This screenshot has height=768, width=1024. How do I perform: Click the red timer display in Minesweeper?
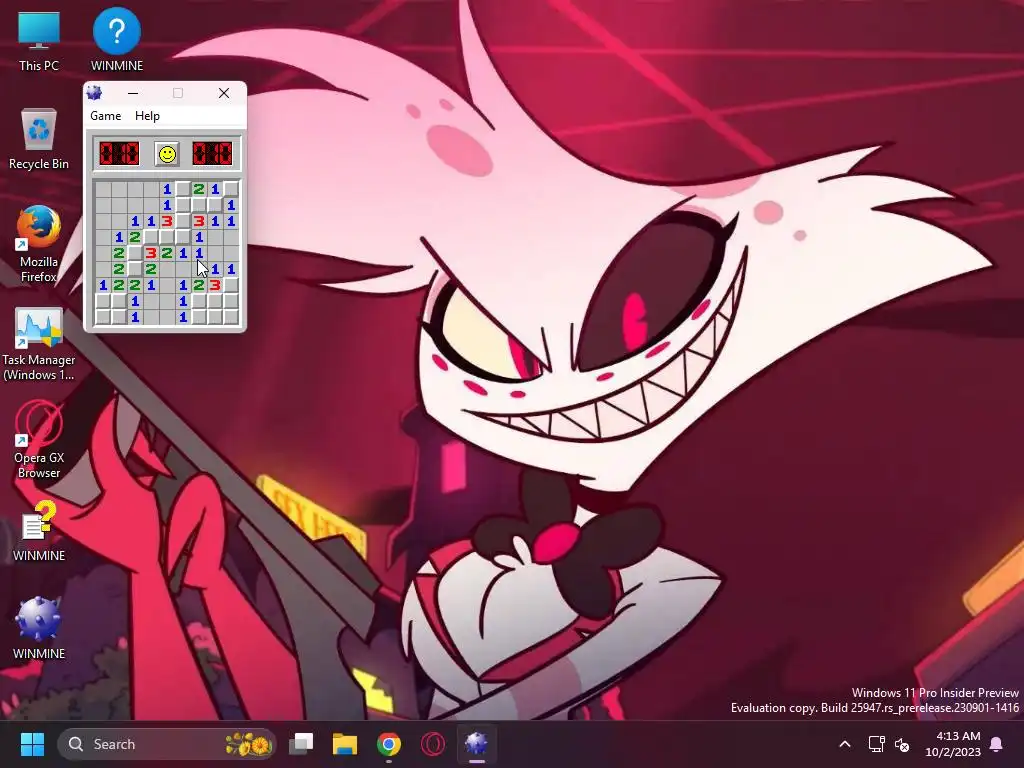pyautogui.click(x=212, y=154)
